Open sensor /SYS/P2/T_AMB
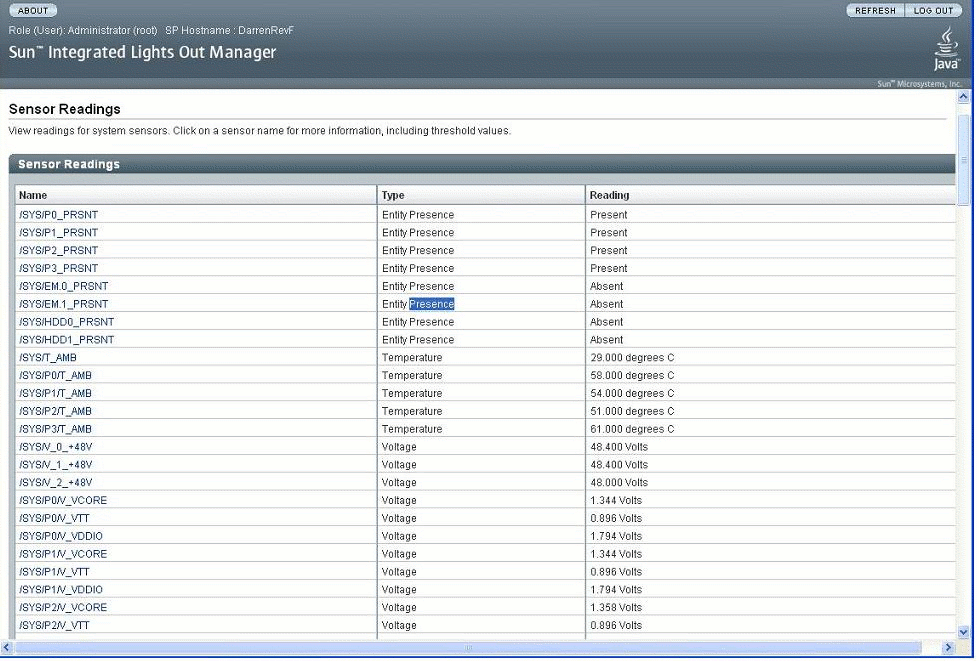The width and height of the screenshot is (979, 661). tap(55, 411)
